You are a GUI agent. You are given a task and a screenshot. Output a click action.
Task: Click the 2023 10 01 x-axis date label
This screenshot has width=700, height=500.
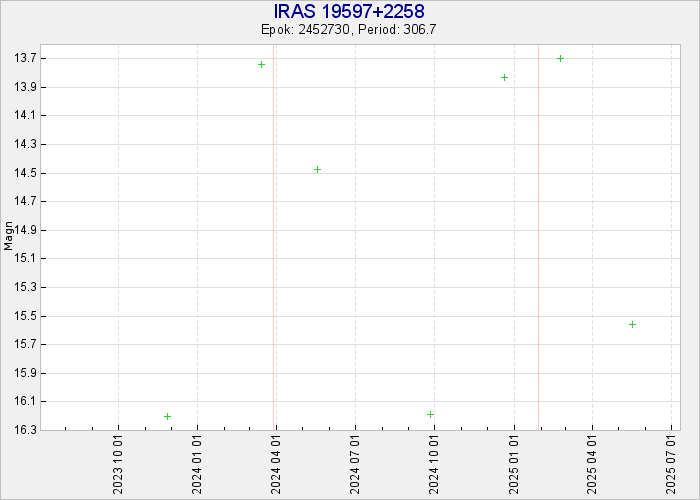pyautogui.click(x=119, y=463)
